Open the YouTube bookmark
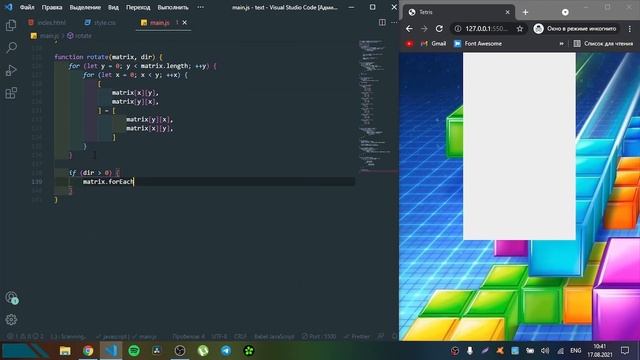640x360 pixels. [x=409, y=44]
